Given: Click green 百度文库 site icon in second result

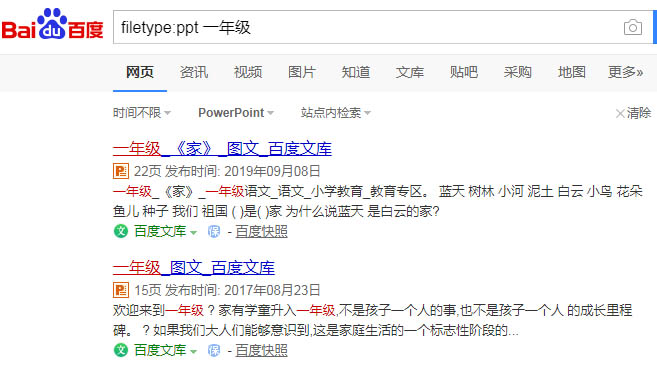Looking at the screenshot, I should [x=121, y=350].
